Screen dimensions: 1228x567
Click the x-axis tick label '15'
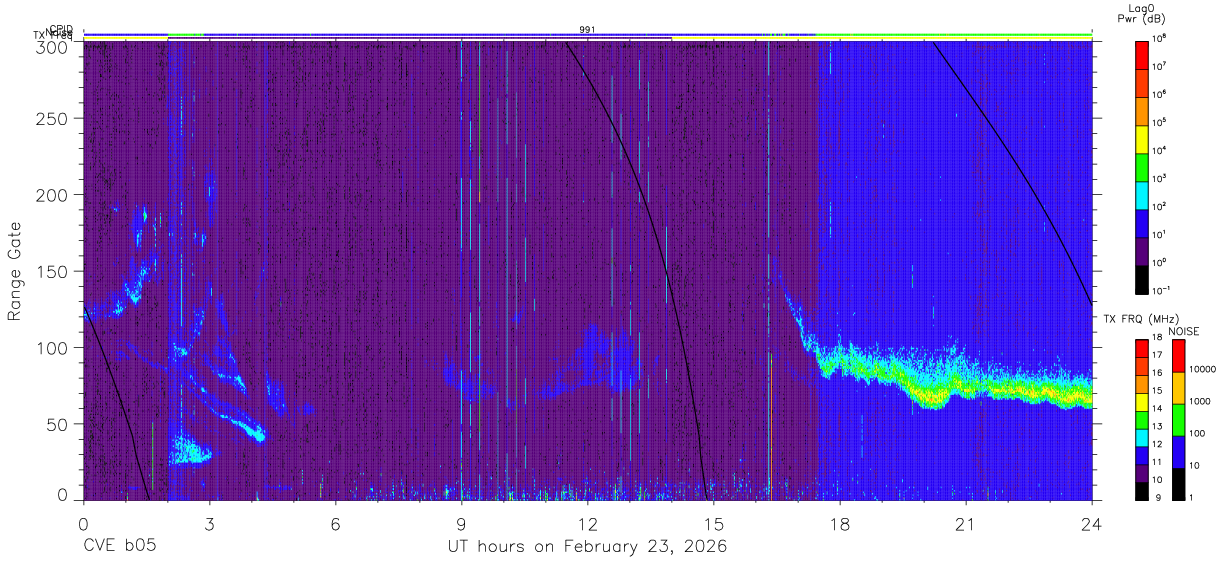[713, 523]
